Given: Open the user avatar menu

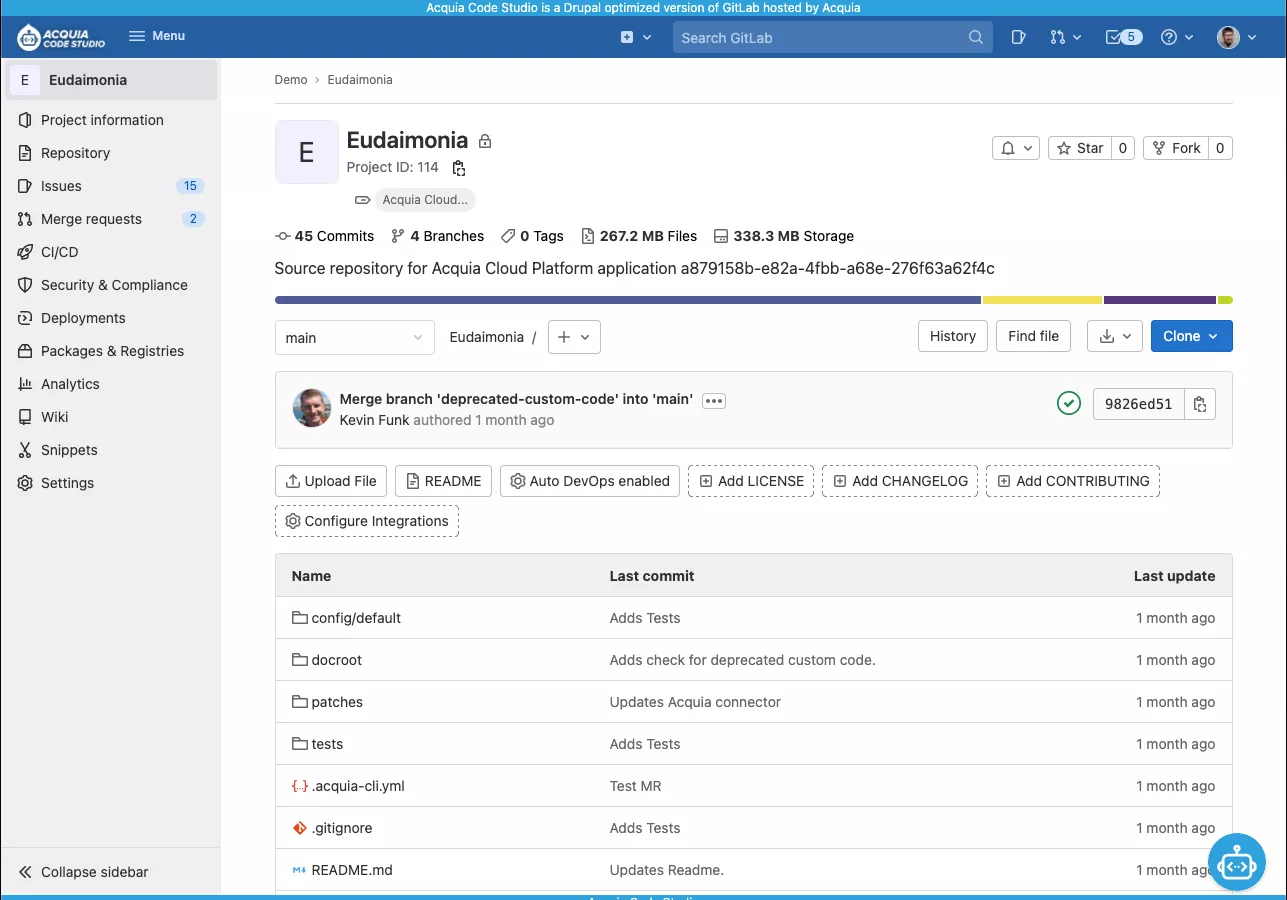Looking at the screenshot, I should tap(1236, 37).
